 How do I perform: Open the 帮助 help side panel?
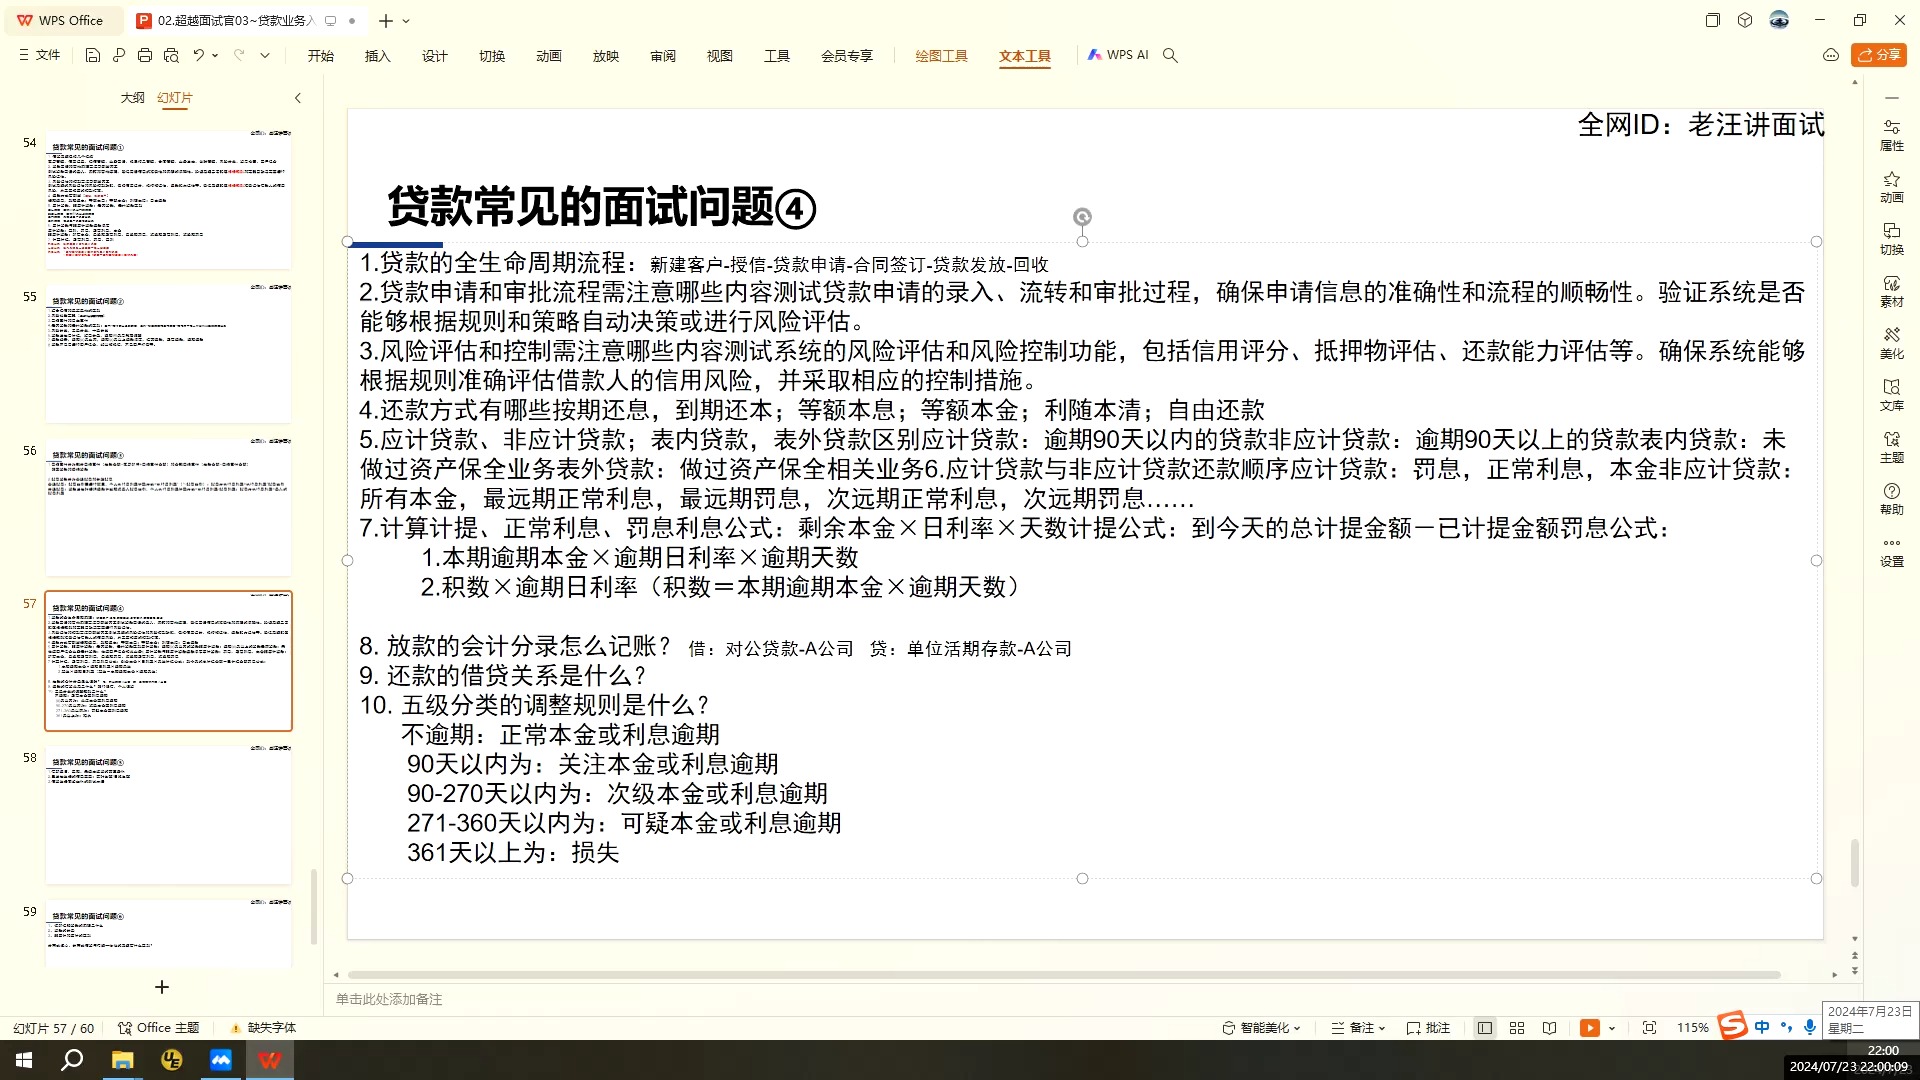[1892, 499]
